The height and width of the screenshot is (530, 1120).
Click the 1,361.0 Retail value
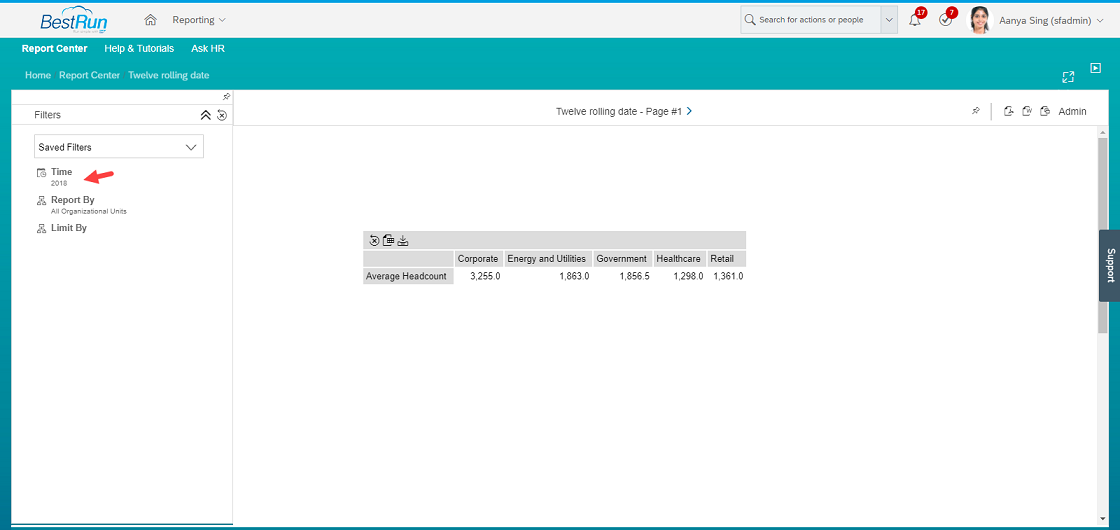[729, 276]
